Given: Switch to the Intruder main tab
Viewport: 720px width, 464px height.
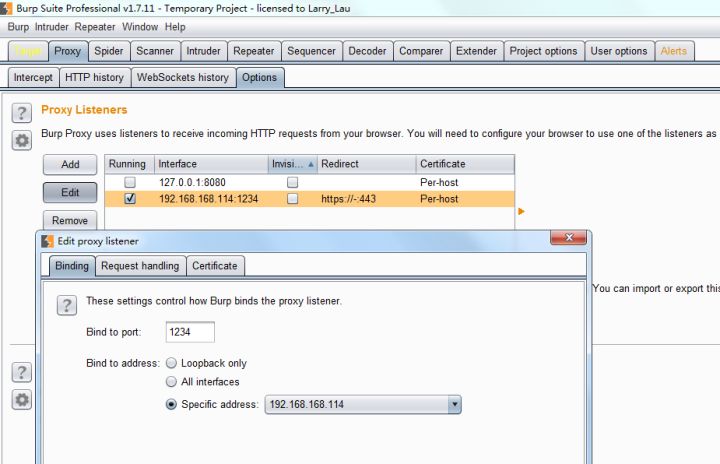Looking at the screenshot, I should point(203,51).
